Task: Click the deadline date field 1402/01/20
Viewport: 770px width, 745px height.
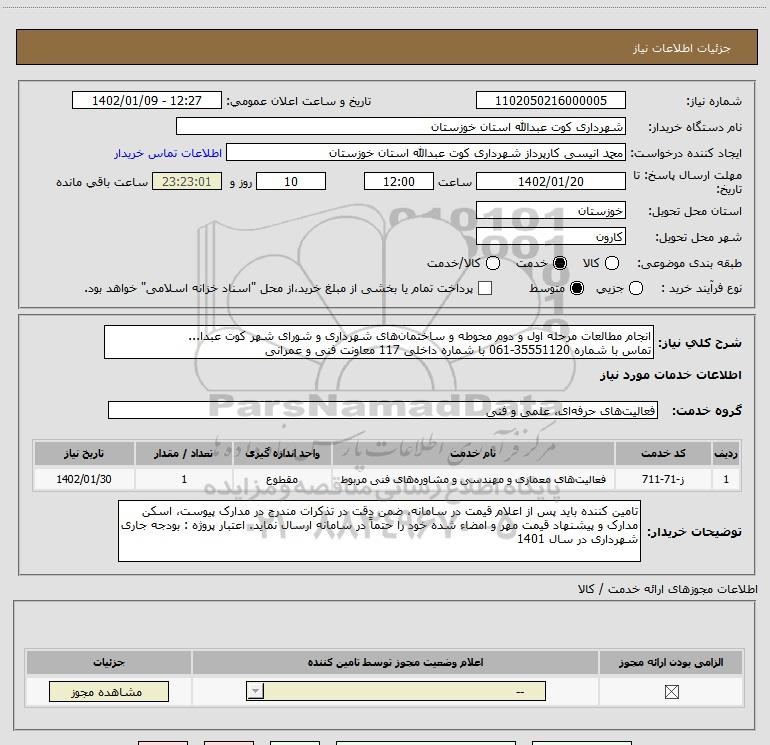Action: click(x=550, y=181)
